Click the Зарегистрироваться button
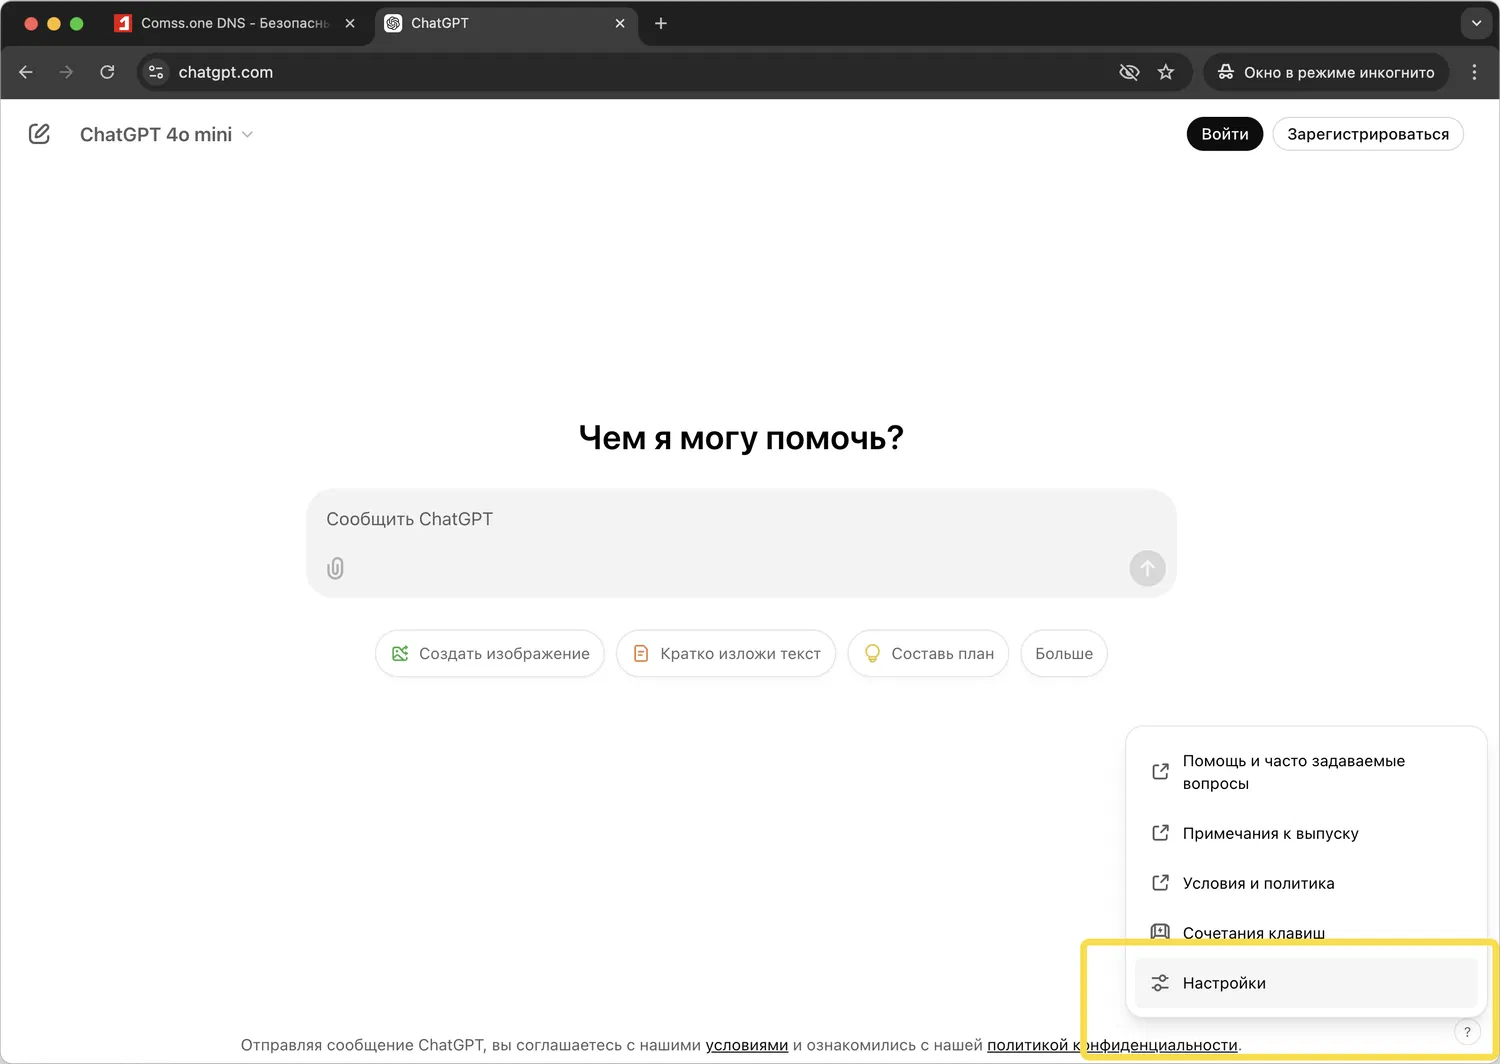Image resolution: width=1500 pixels, height=1064 pixels. tap(1368, 134)
